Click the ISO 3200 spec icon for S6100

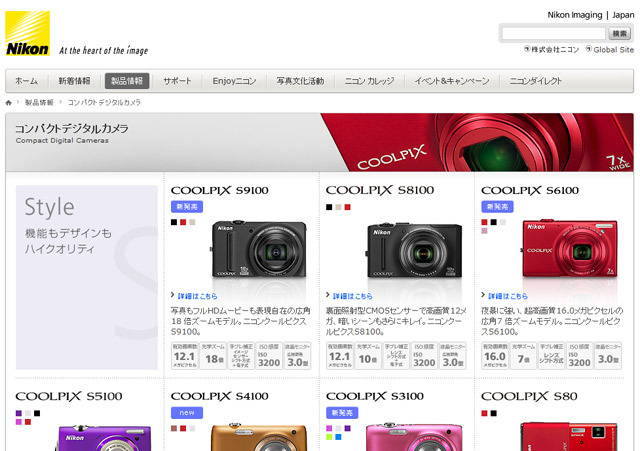pos(579,356)
